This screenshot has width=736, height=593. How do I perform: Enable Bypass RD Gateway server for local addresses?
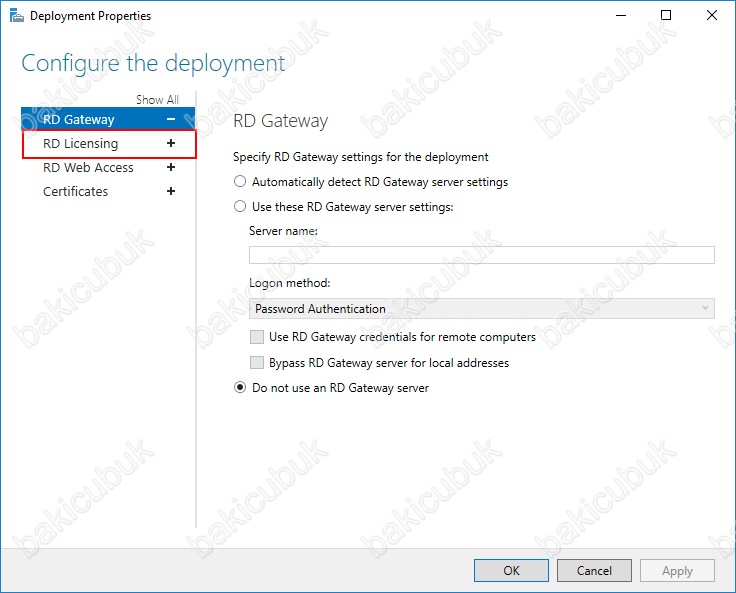[x=257, y=363]
